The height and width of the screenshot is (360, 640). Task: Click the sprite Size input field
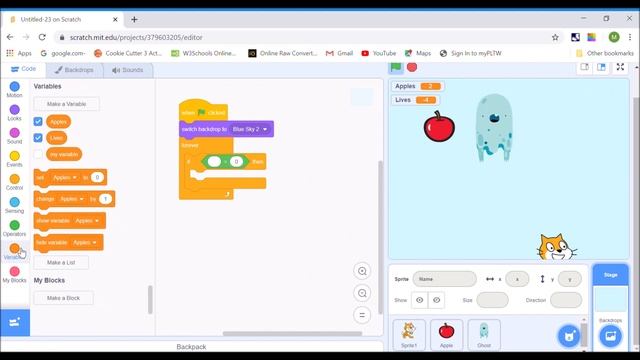click(x=492, y=300)
